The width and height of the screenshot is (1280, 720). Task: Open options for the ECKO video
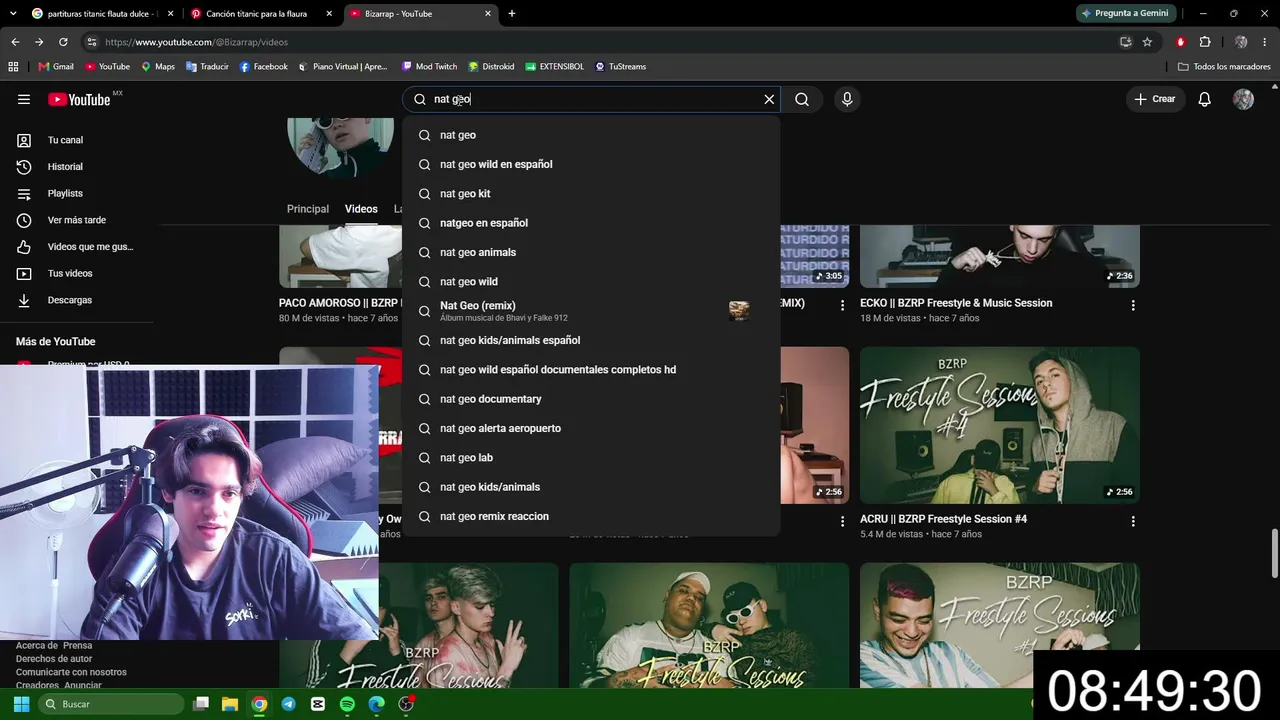coord(1133,305)
